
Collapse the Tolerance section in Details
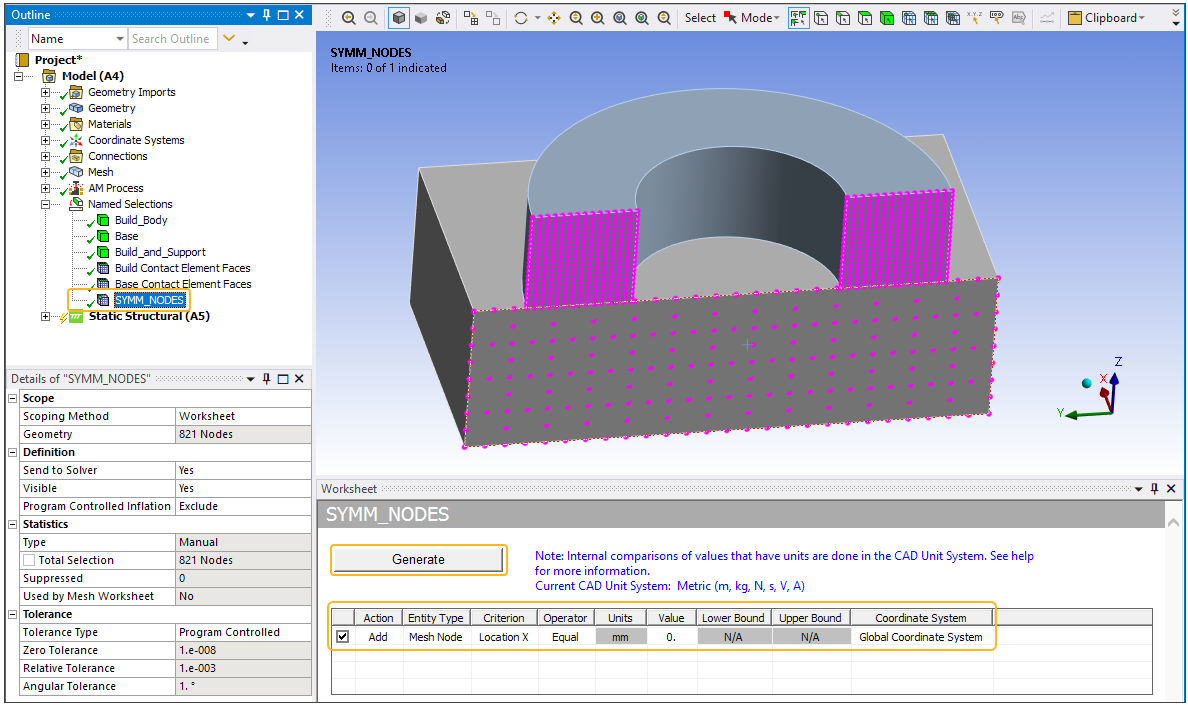(x=13, y=614)
